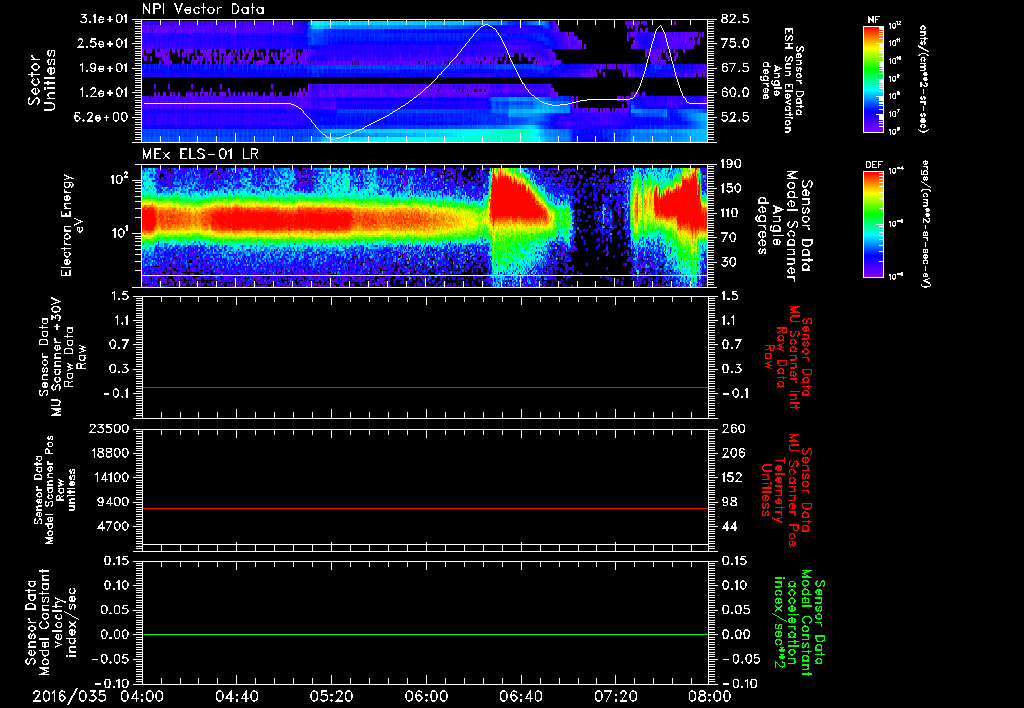The width and height of the screenshot is (1024, 708).
Task: Click the NF label above color bar
Action: tap(873, 20)
